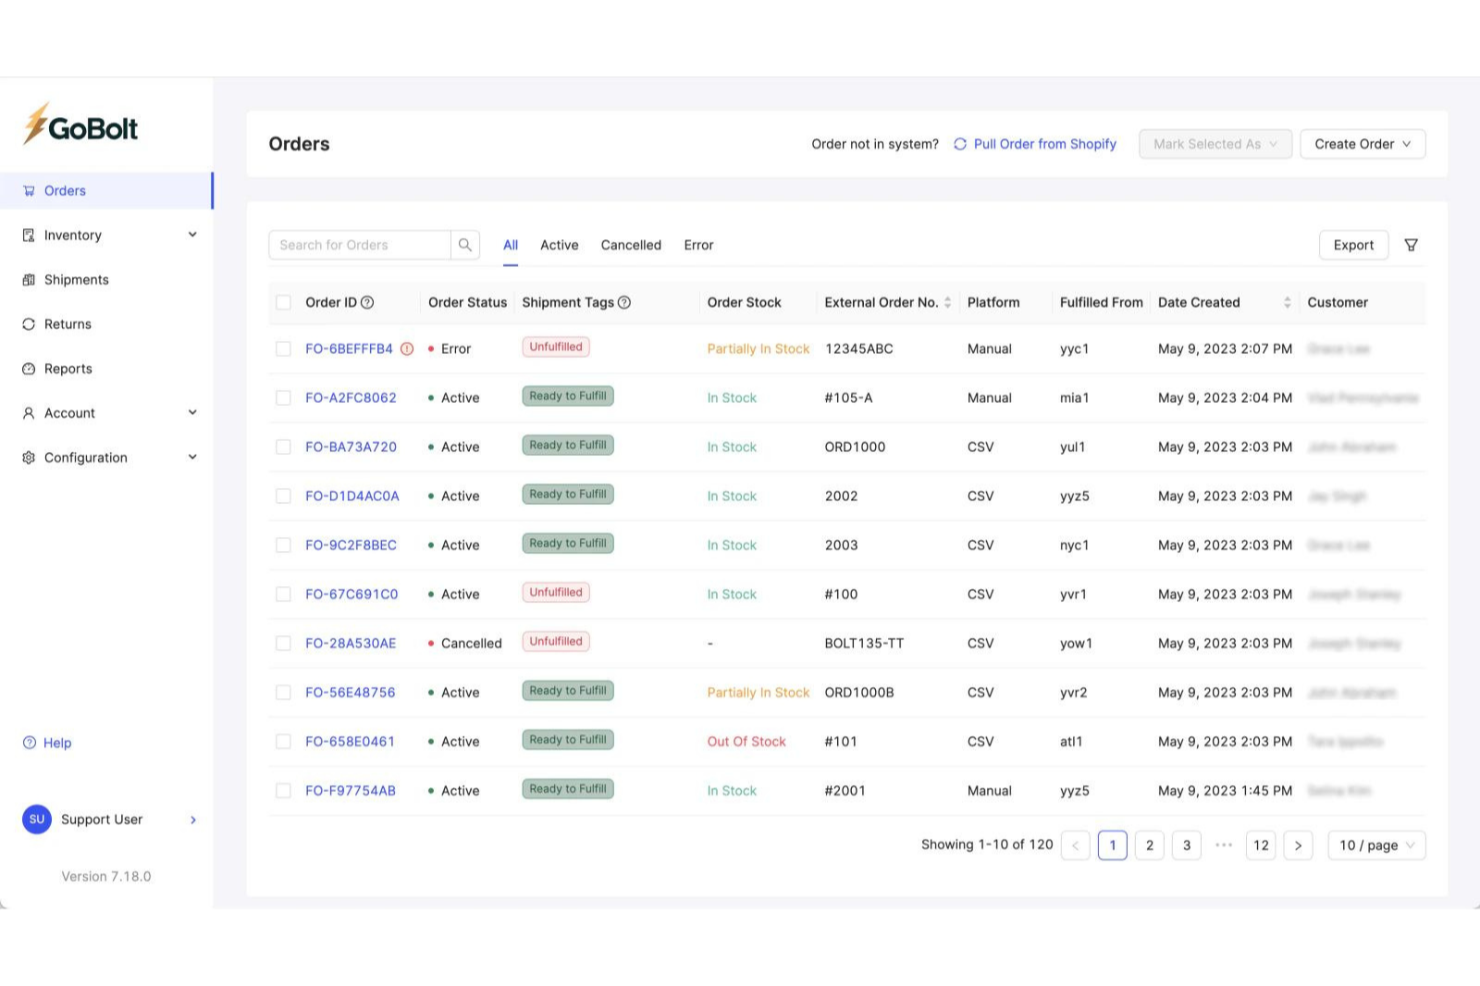This screenshot has height=986, width=1480.
Task: Select the Returns sidebar icon
Action: (x=29, y=323)
